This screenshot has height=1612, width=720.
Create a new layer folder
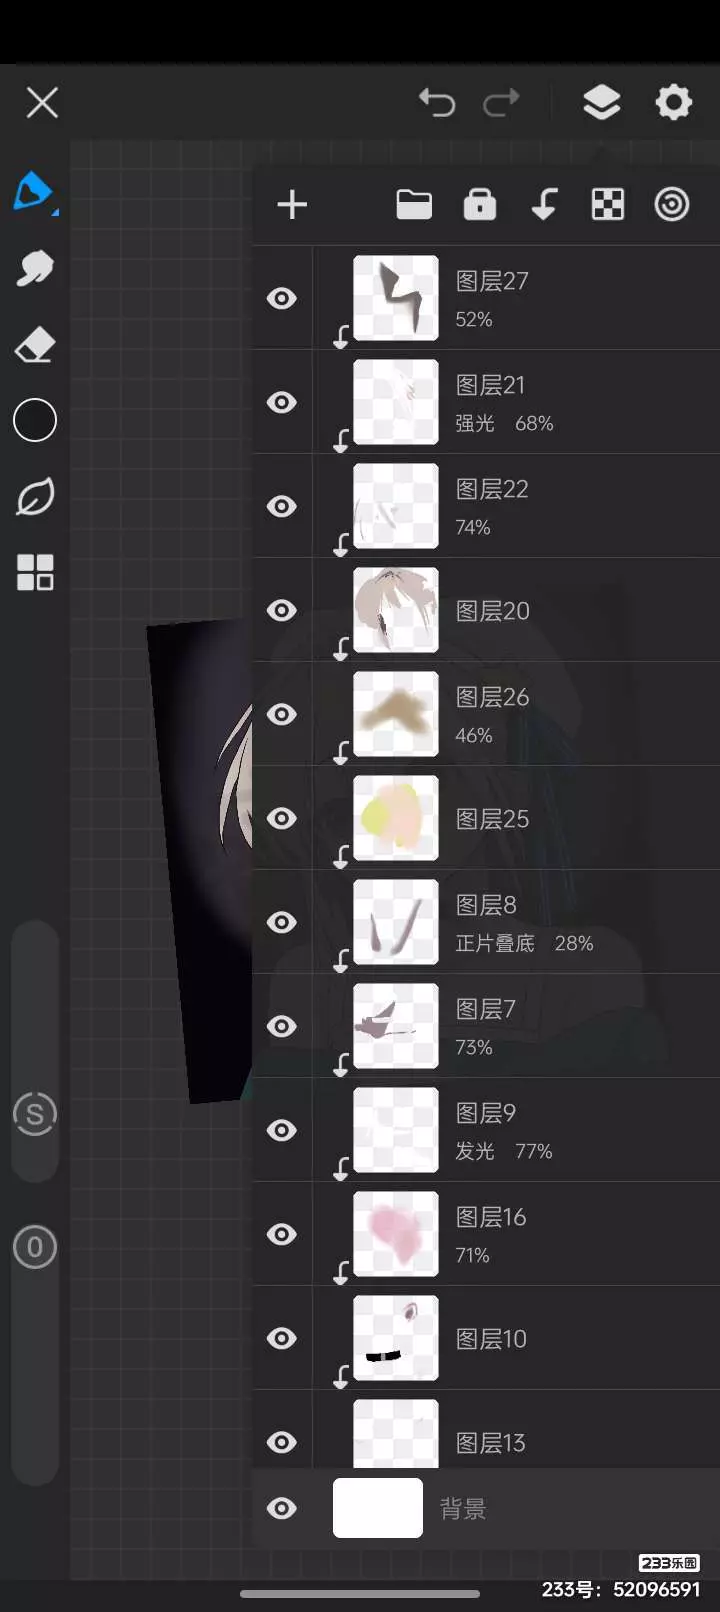pos(414,205)
